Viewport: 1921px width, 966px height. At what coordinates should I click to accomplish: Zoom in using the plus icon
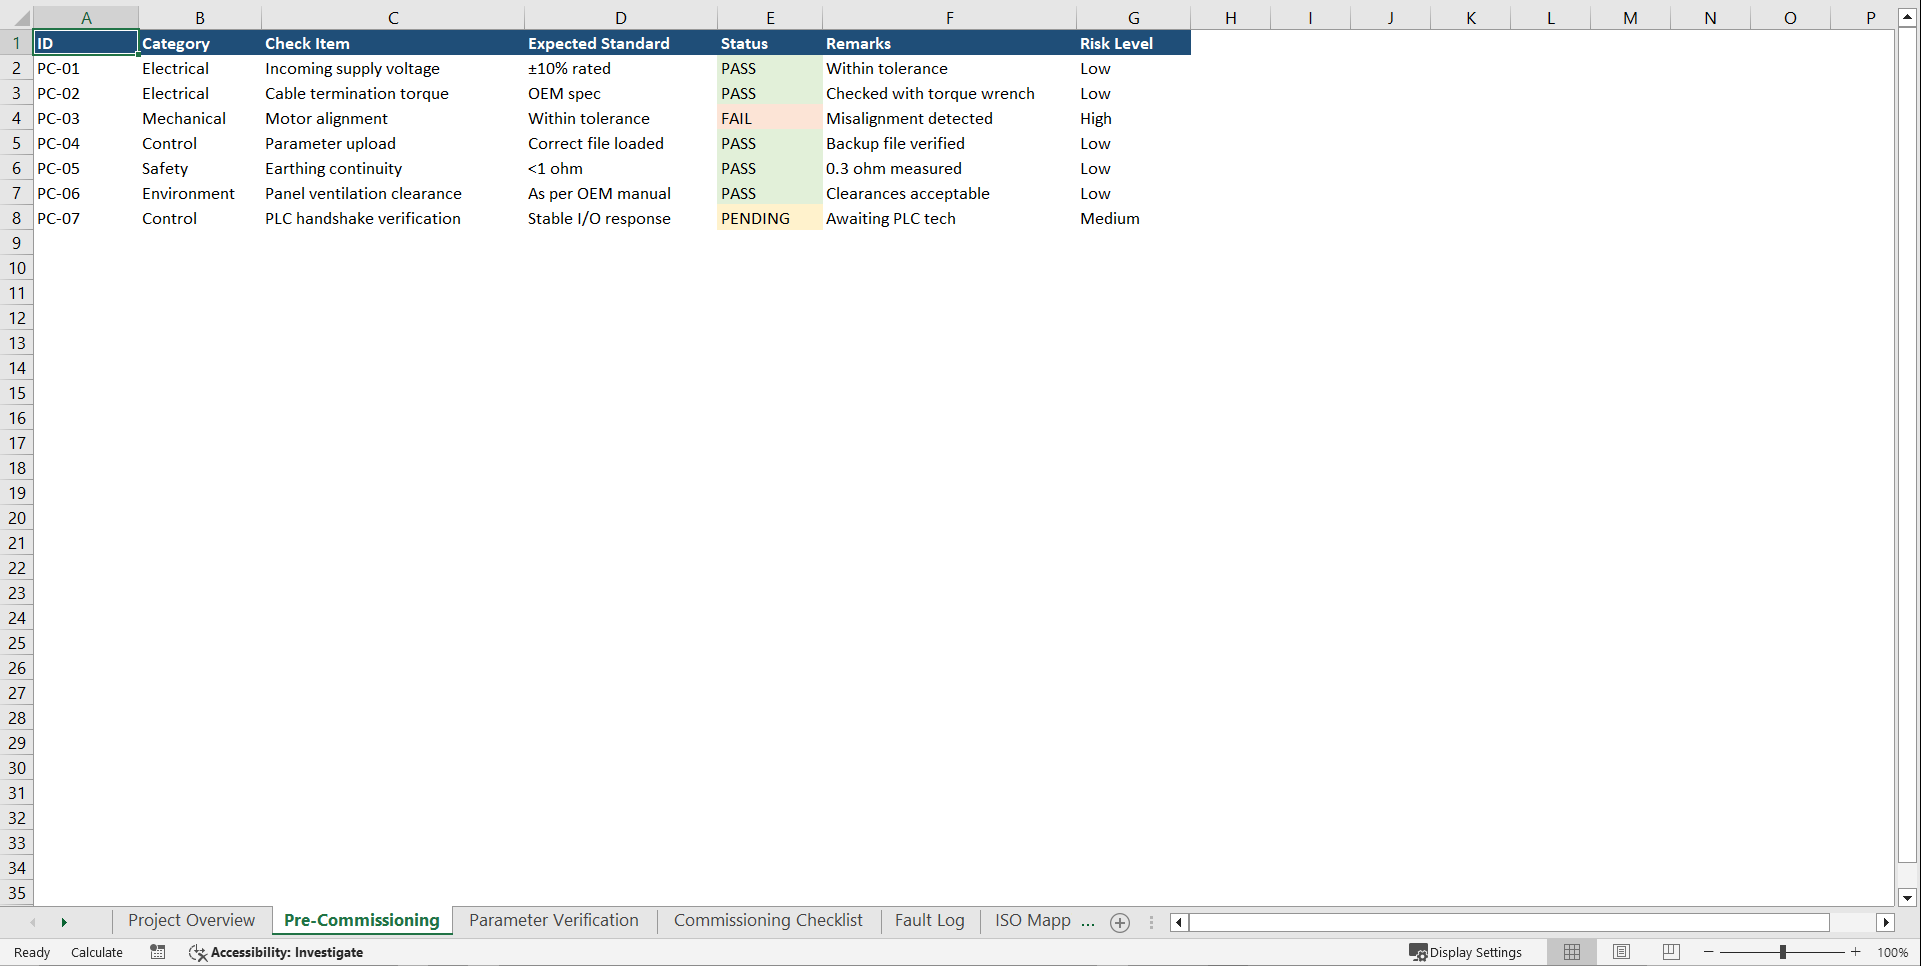[1855, 952]
